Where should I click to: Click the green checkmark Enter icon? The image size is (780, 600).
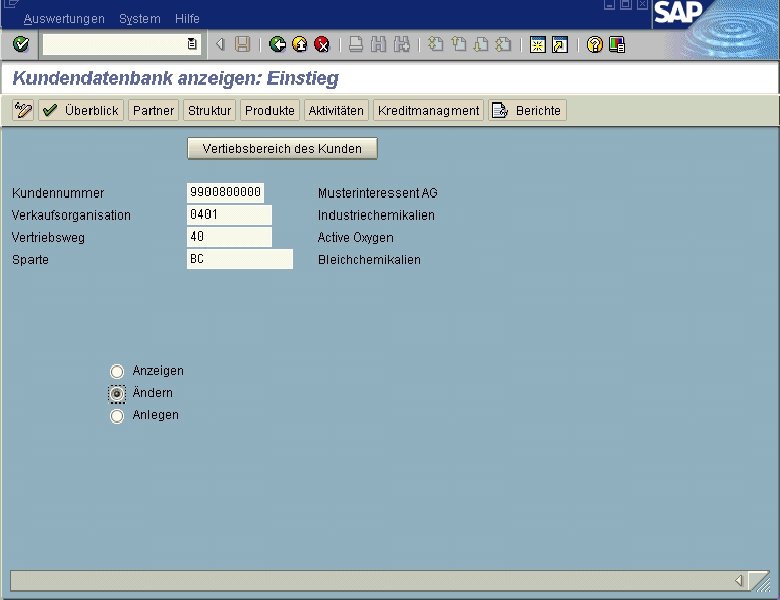[21, 44]
